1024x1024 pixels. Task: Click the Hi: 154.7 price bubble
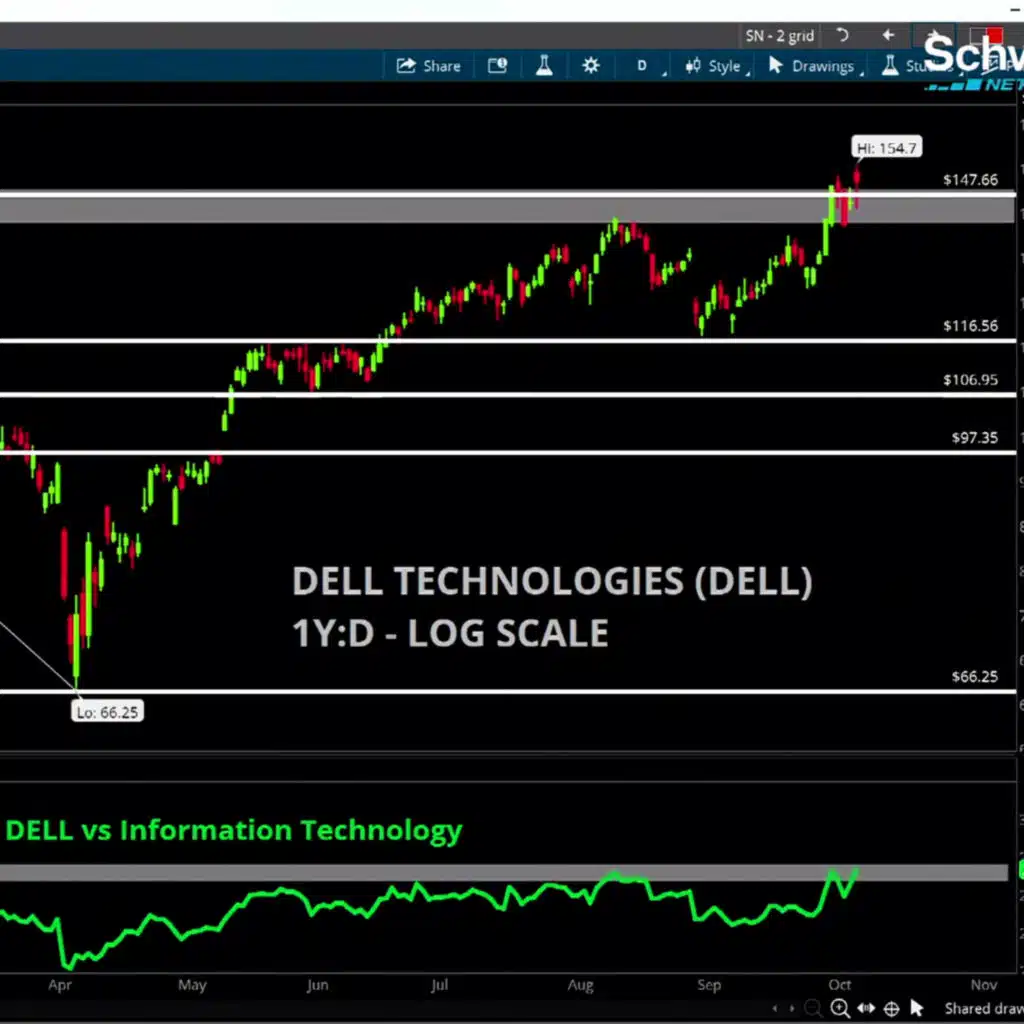coord(886,148)
